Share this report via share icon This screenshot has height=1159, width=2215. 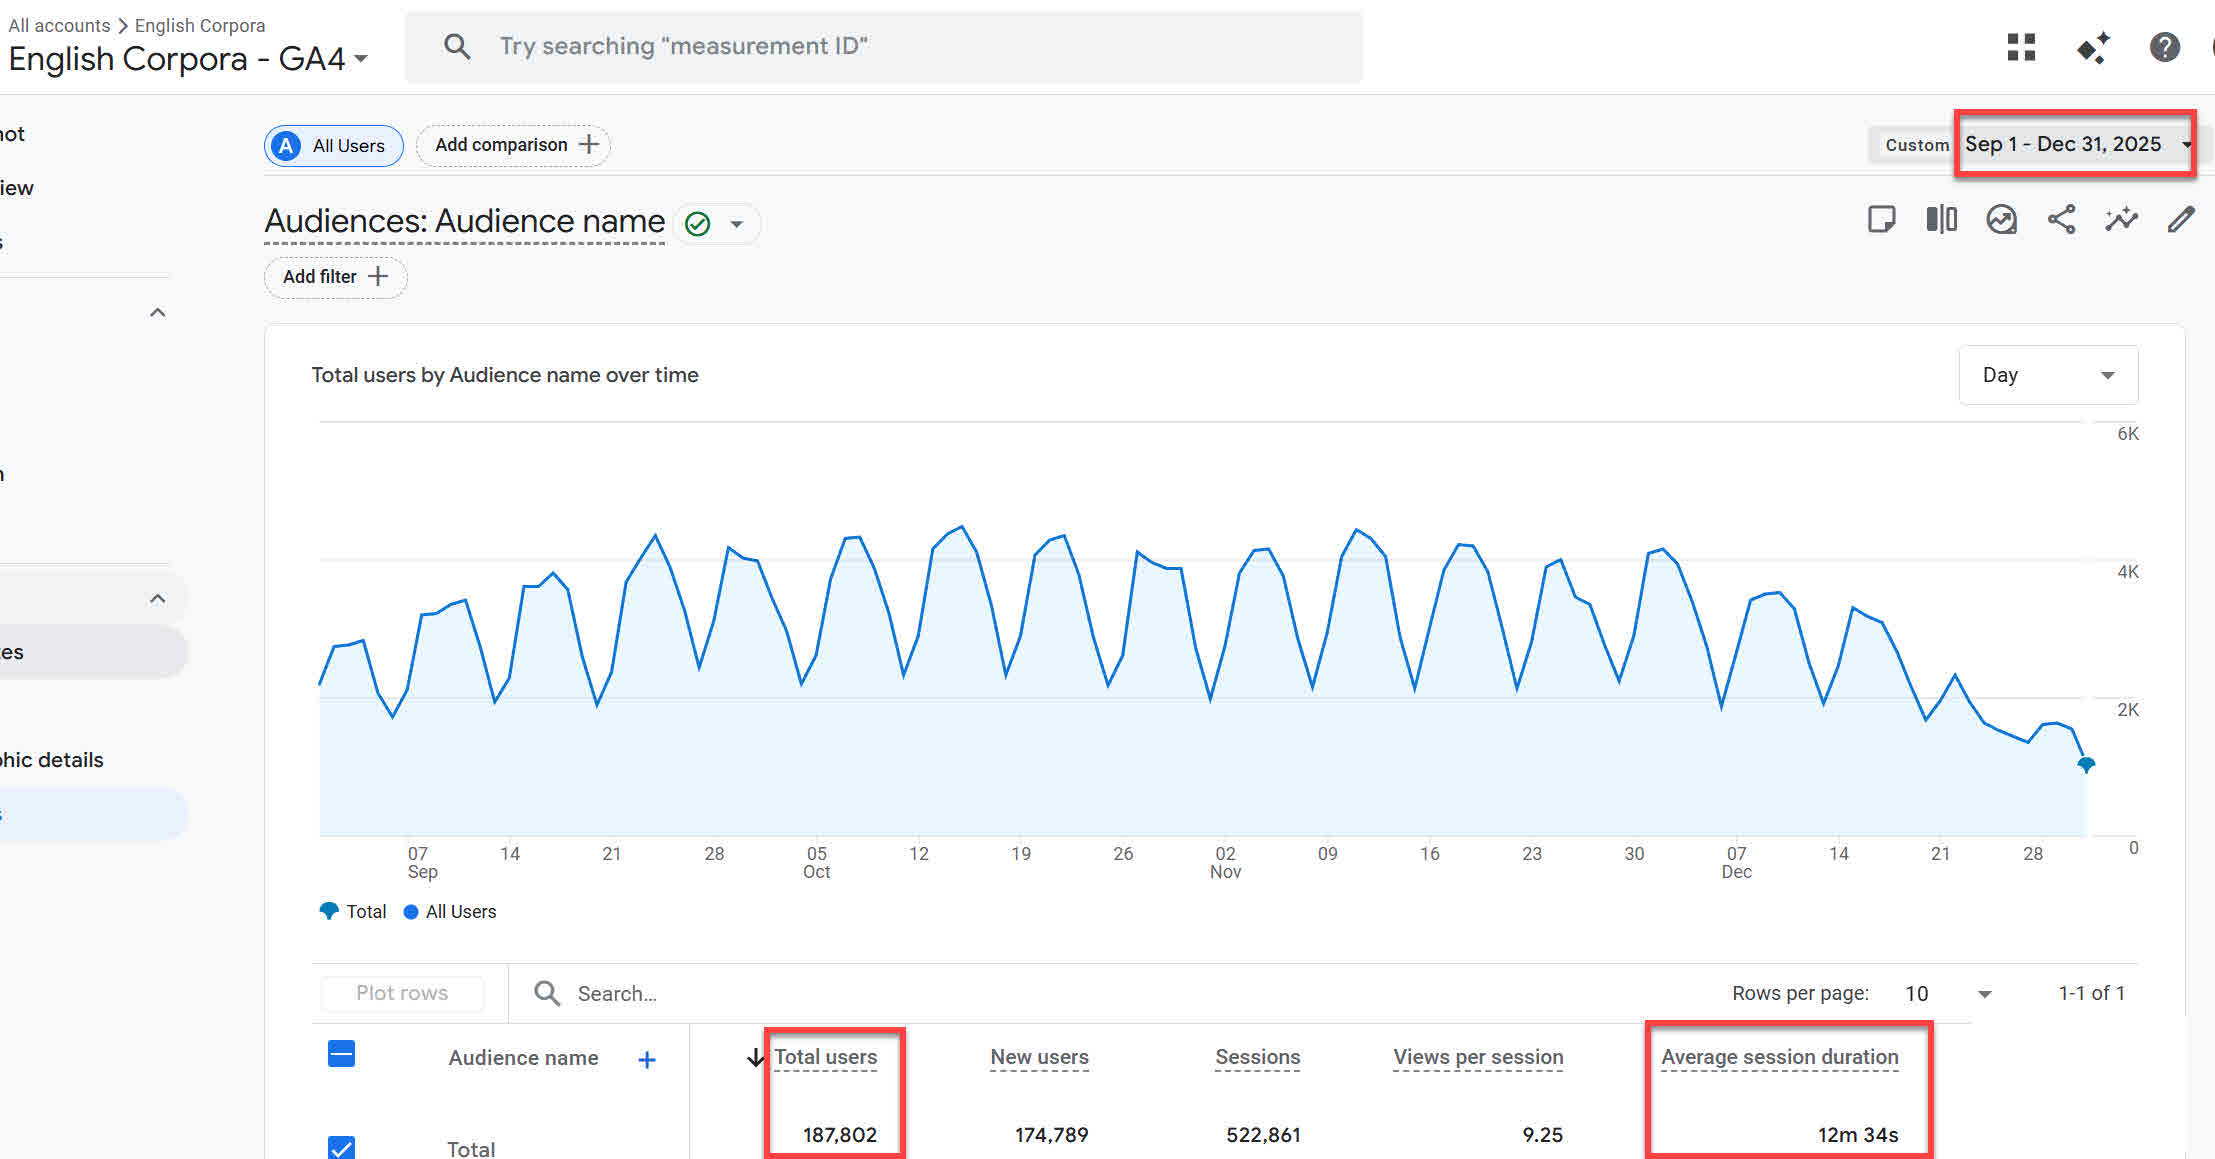point(2061,219)
